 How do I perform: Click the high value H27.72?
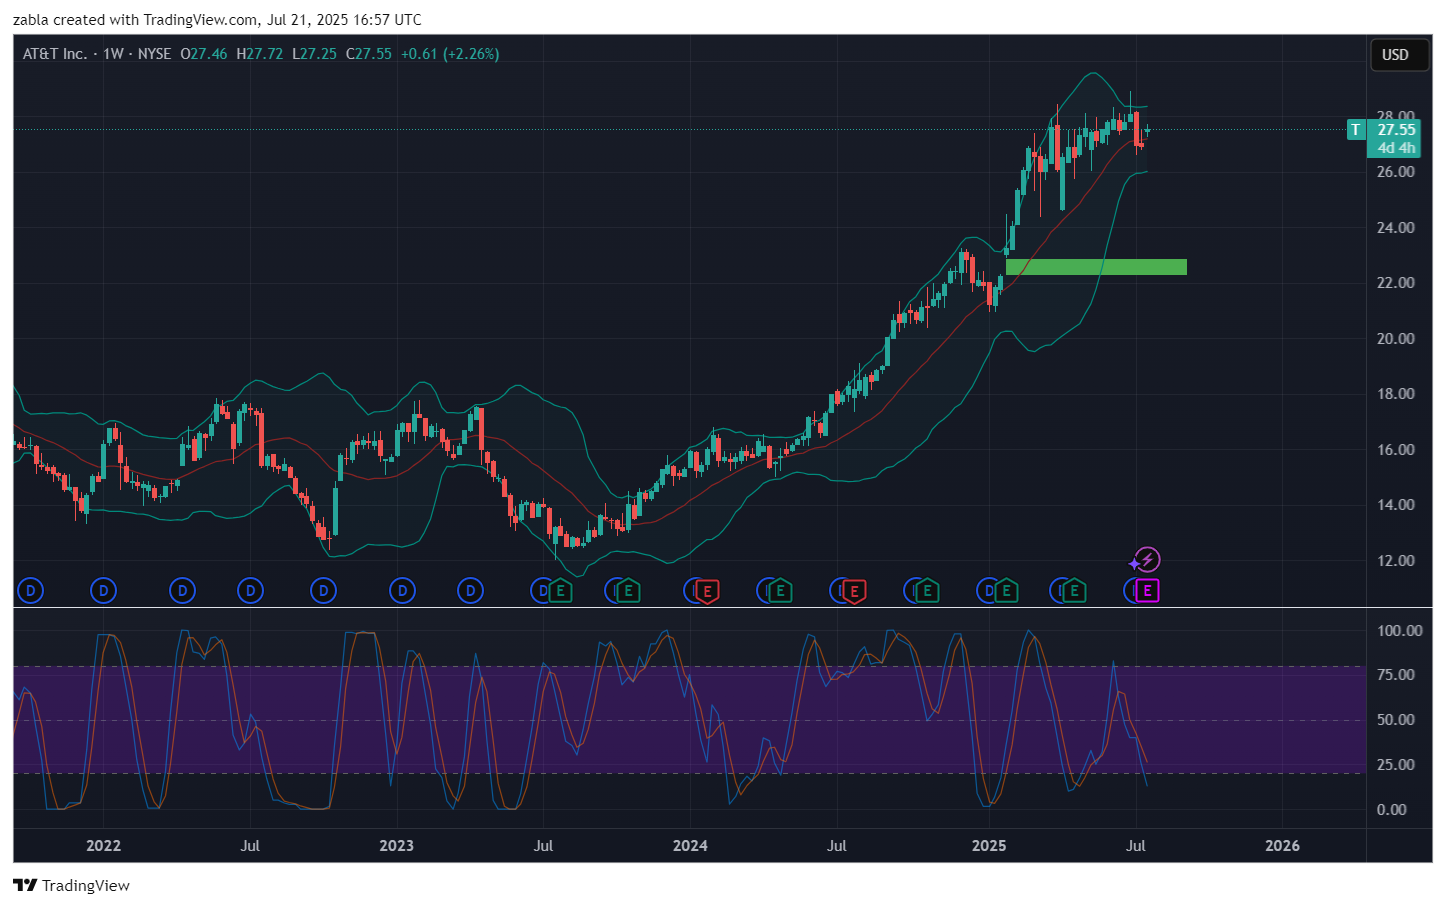coord(259,54)
